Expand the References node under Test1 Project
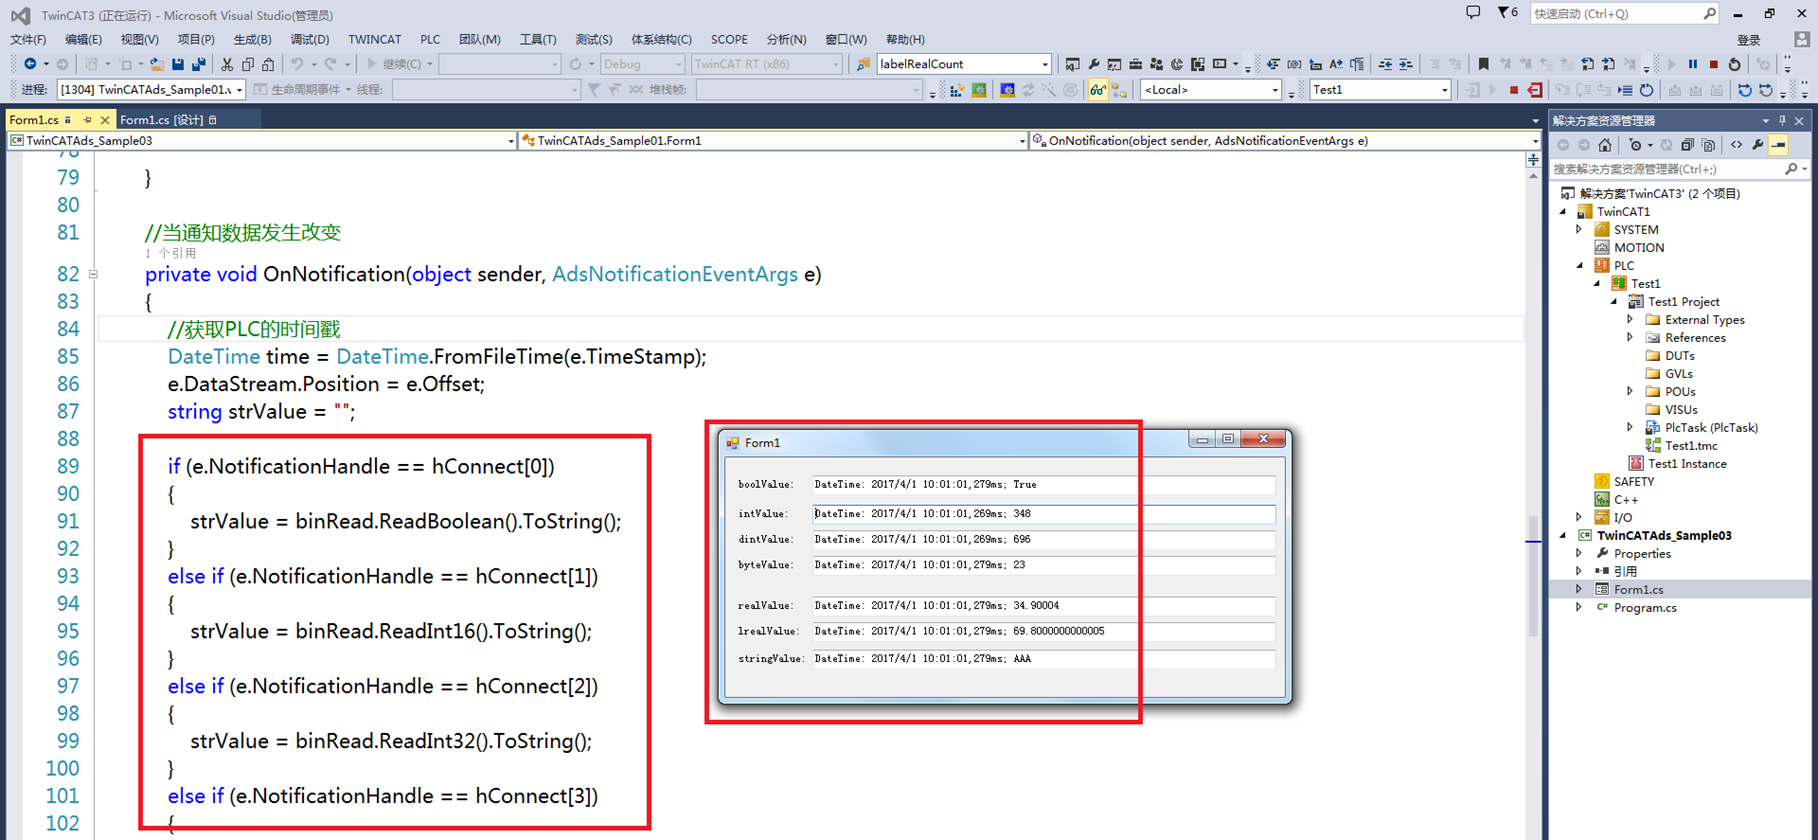 point(1630,338)
